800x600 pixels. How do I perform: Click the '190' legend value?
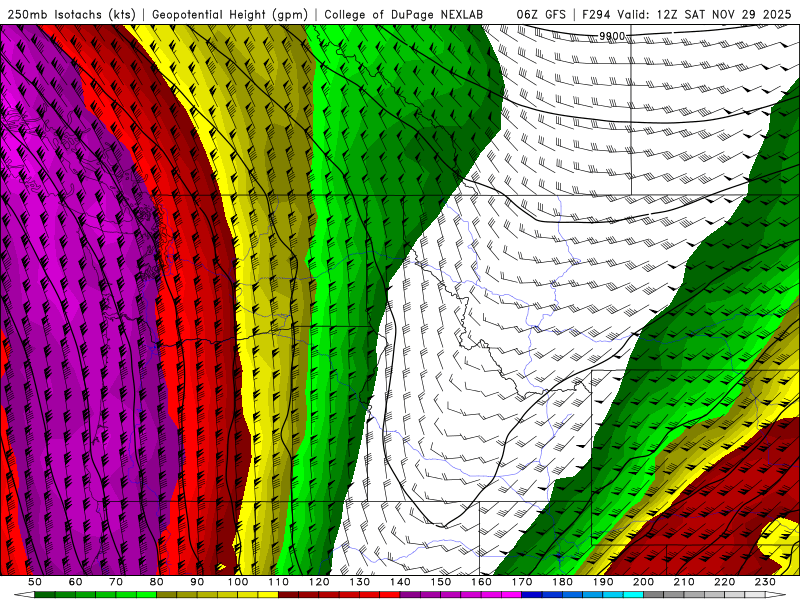(603, 582)
